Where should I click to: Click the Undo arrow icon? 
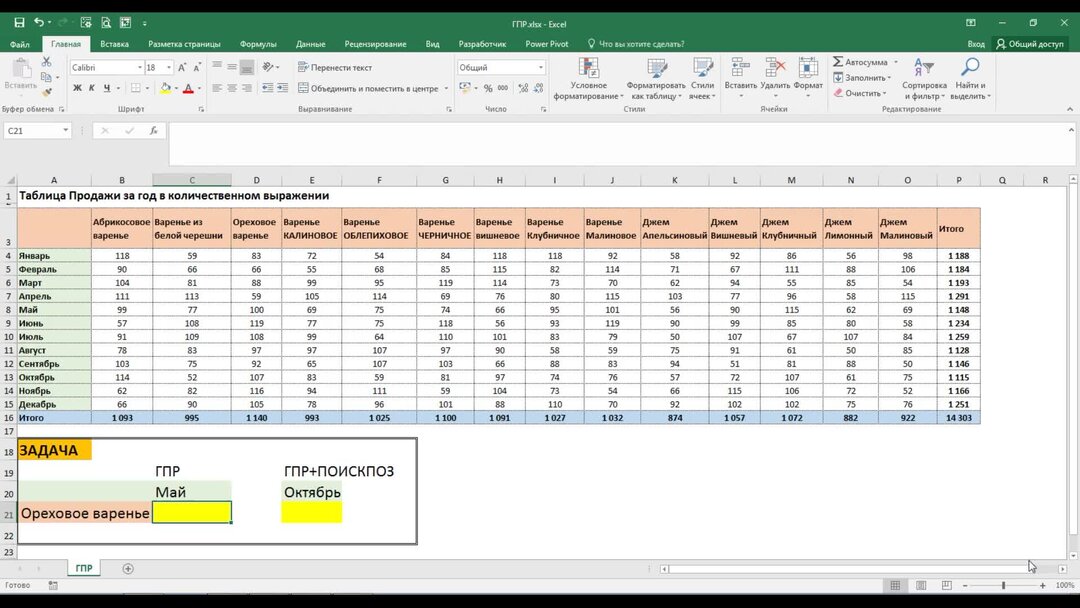(39, 23)
